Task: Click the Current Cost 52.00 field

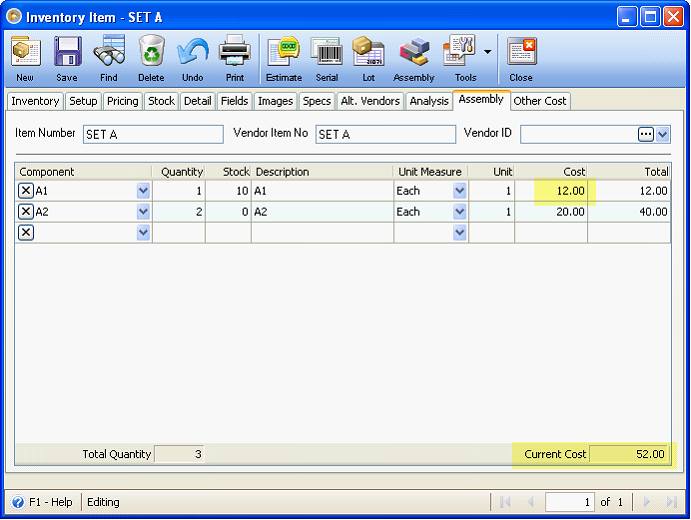Action: coord(629,454)
